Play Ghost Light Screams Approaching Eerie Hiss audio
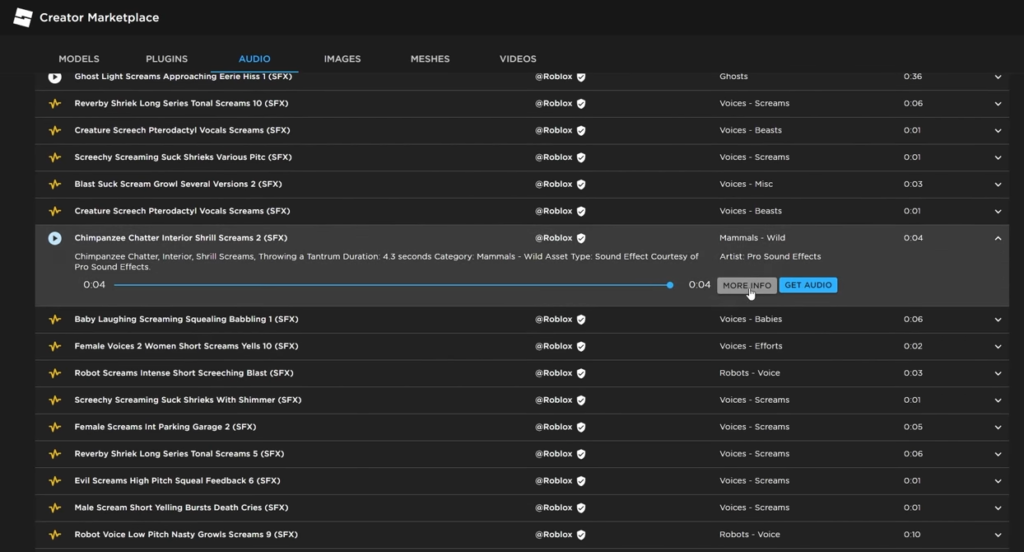 [x=55, y=77]
